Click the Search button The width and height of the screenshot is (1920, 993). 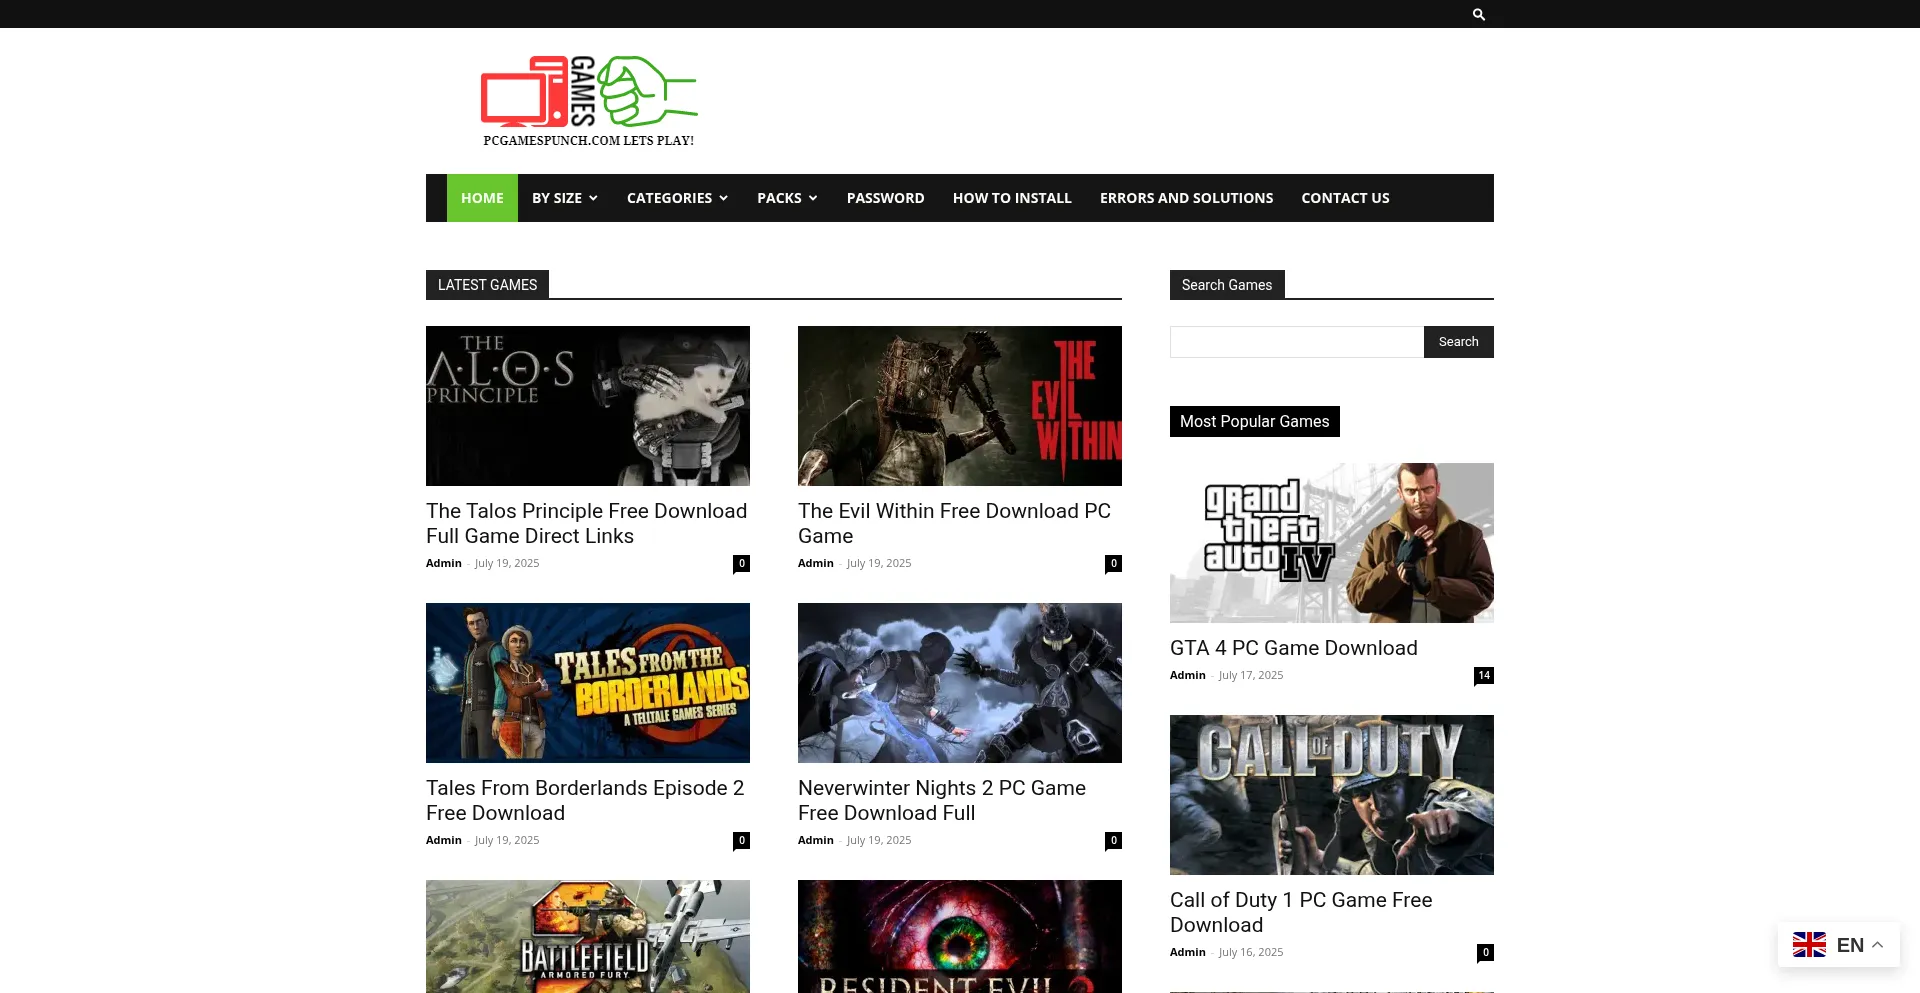click(x=1459, y=342)
